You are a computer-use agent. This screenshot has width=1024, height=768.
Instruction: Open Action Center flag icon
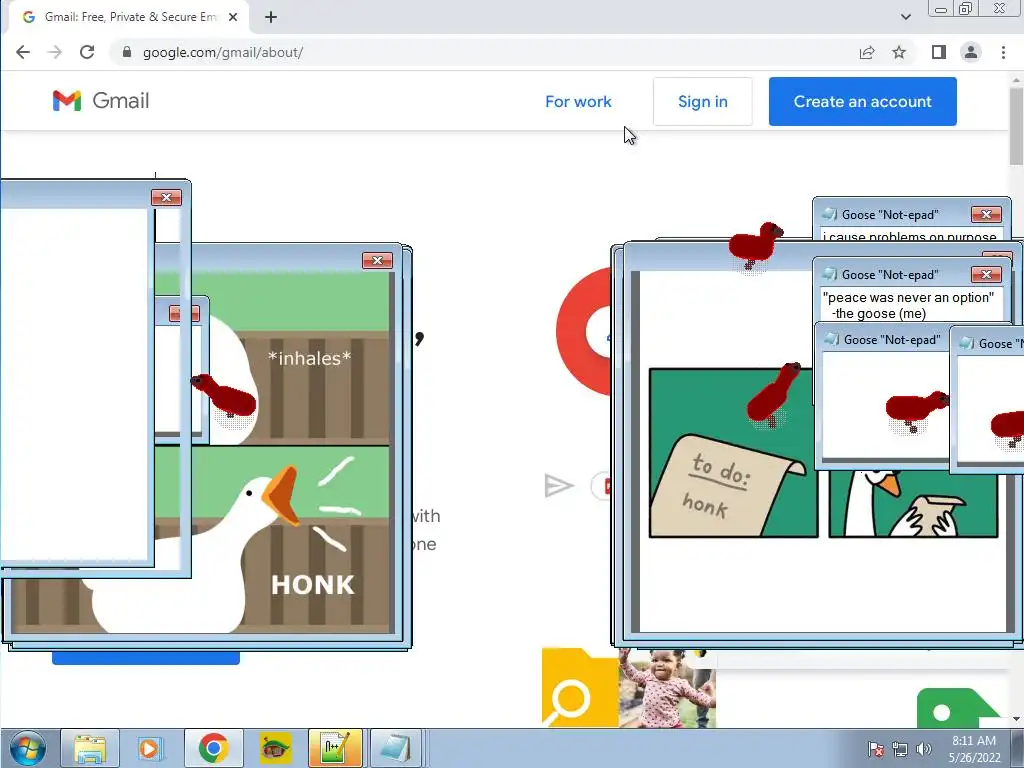[x=876, y=749]
